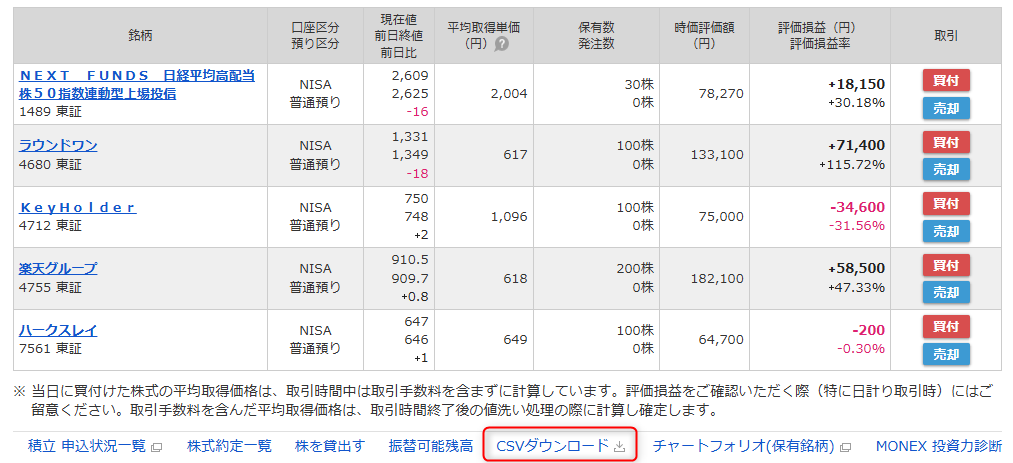Click the +18,150 profit value
The height and width of the screenshot is (463, 1013).
pos(857,84)
